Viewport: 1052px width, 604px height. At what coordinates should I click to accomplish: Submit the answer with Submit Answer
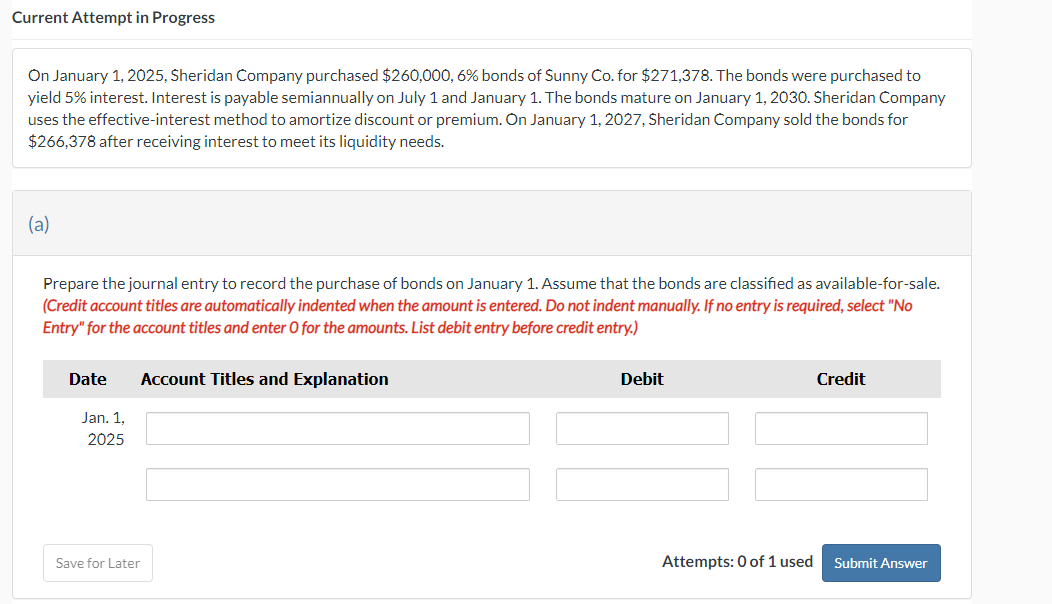pos(880,563)
